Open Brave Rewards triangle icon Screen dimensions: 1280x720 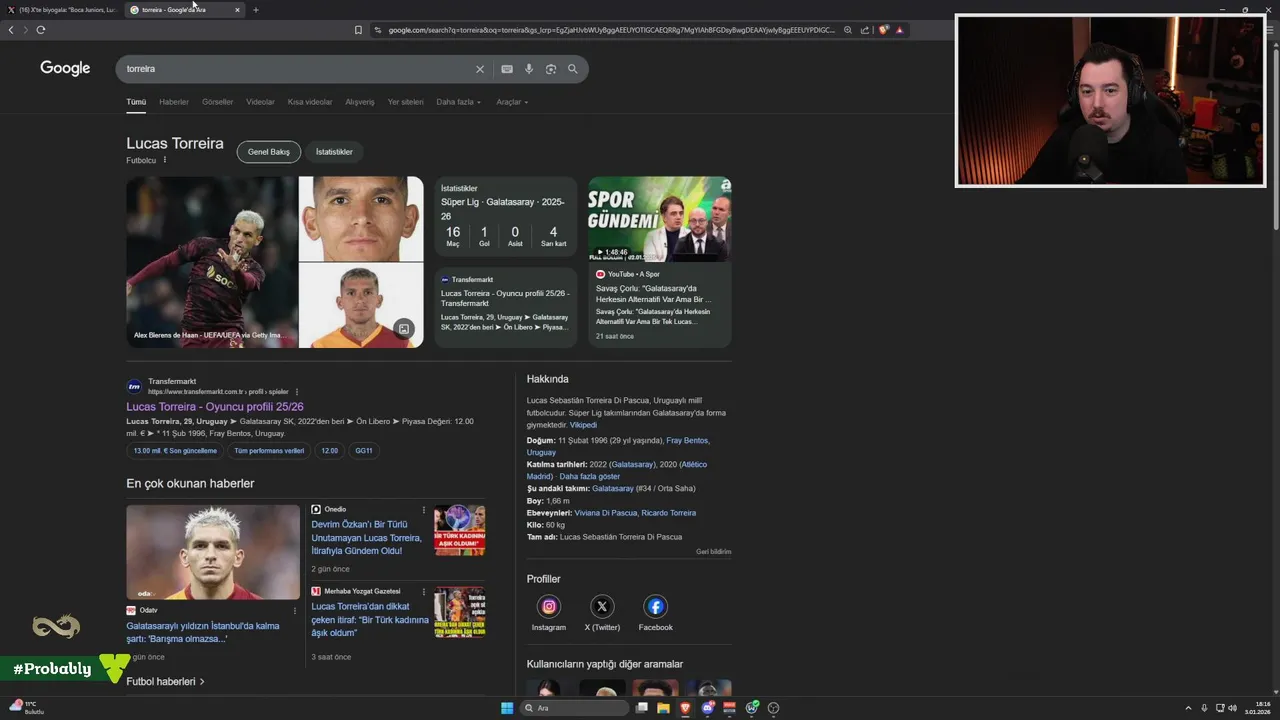coord(899,30)
